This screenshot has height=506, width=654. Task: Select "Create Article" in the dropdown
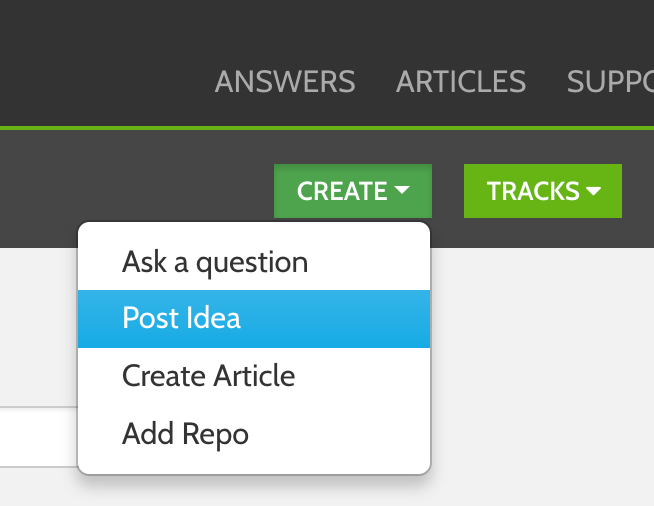tap(208, 376)
